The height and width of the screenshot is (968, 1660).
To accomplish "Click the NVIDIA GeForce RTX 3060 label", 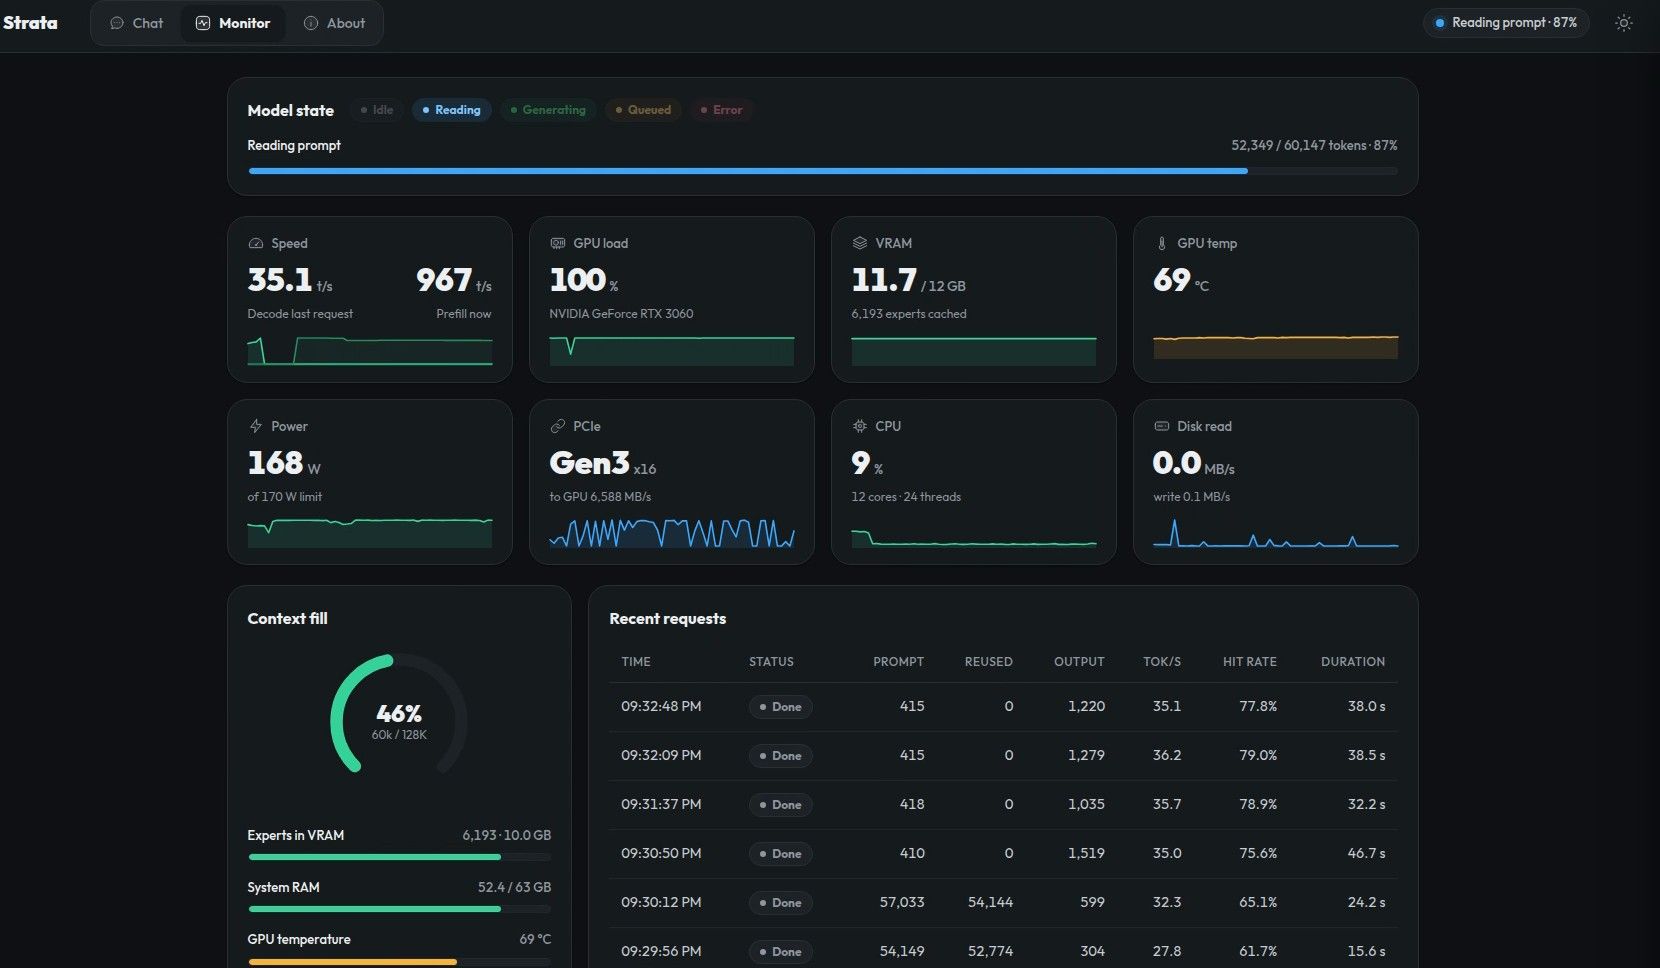I will point(621,314).
